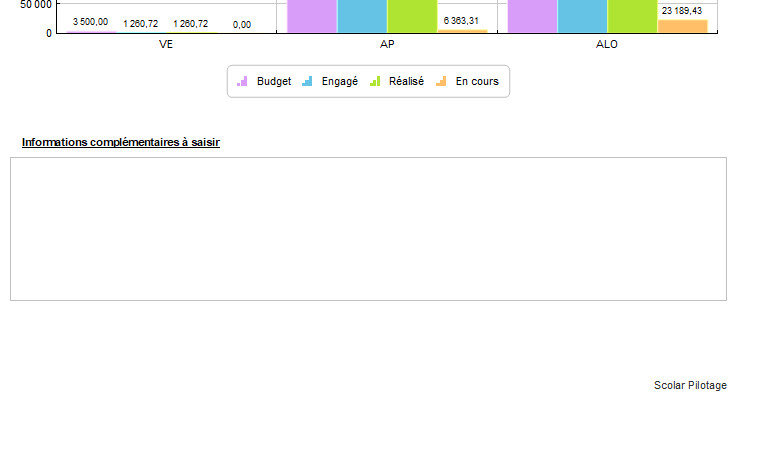Toggle the Engagé series legend label
765x473 pixels.
tap(339, 81)
